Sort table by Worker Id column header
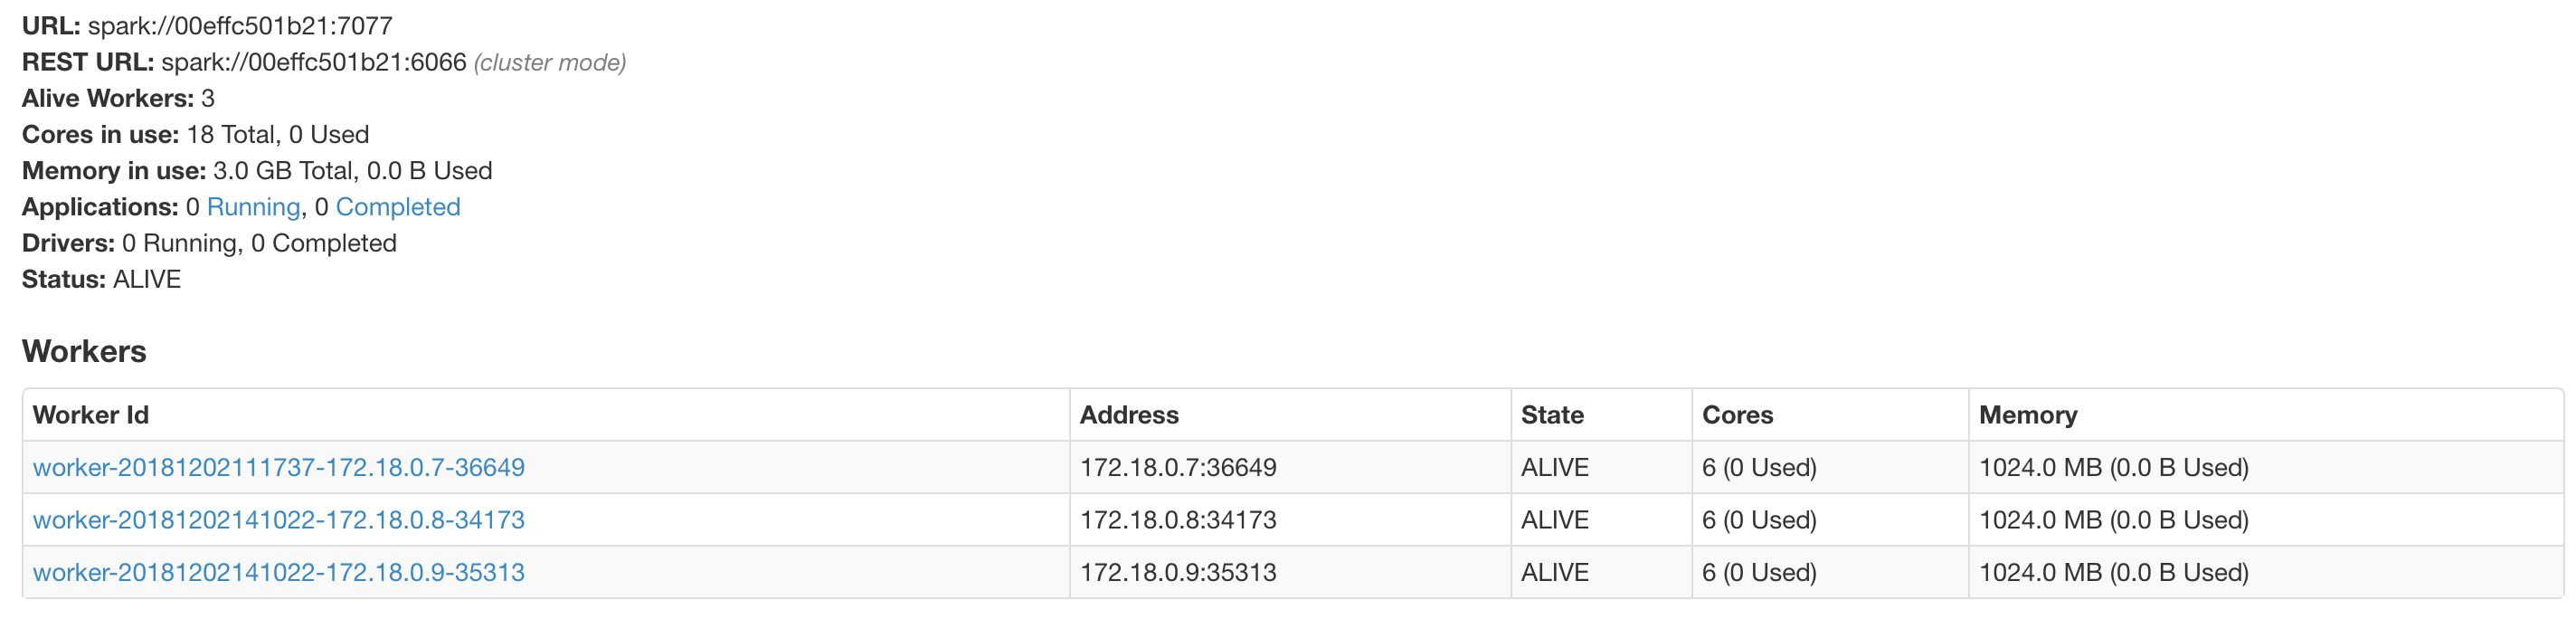Viewport: 2576px width, 619px height. (90, 415)
